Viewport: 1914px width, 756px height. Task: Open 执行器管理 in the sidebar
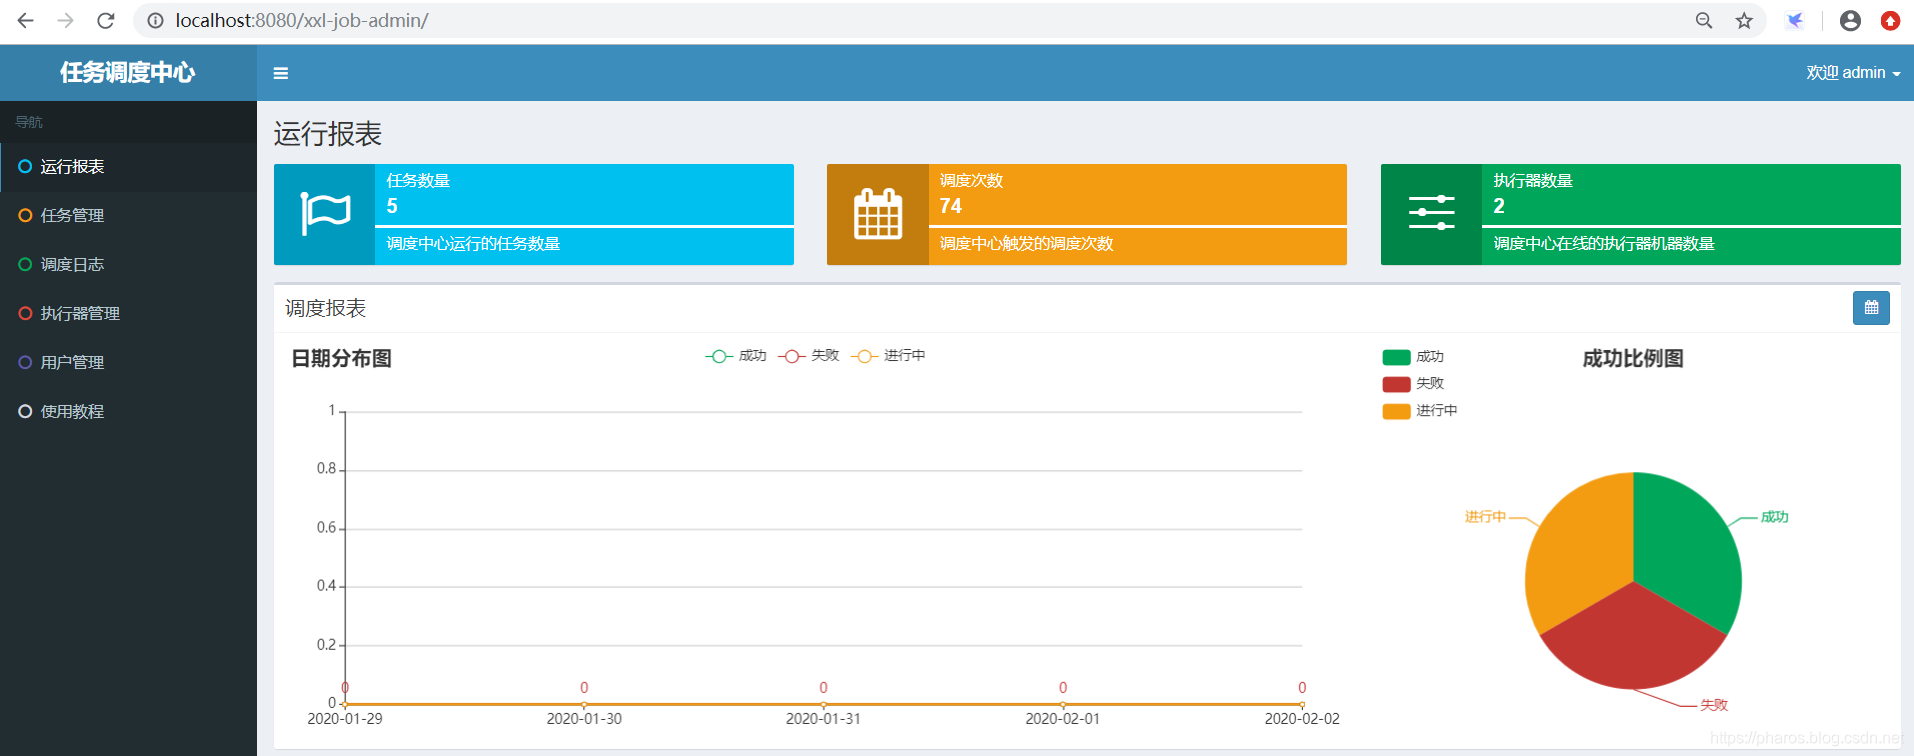pyautogui.click(x=128, y=314)
